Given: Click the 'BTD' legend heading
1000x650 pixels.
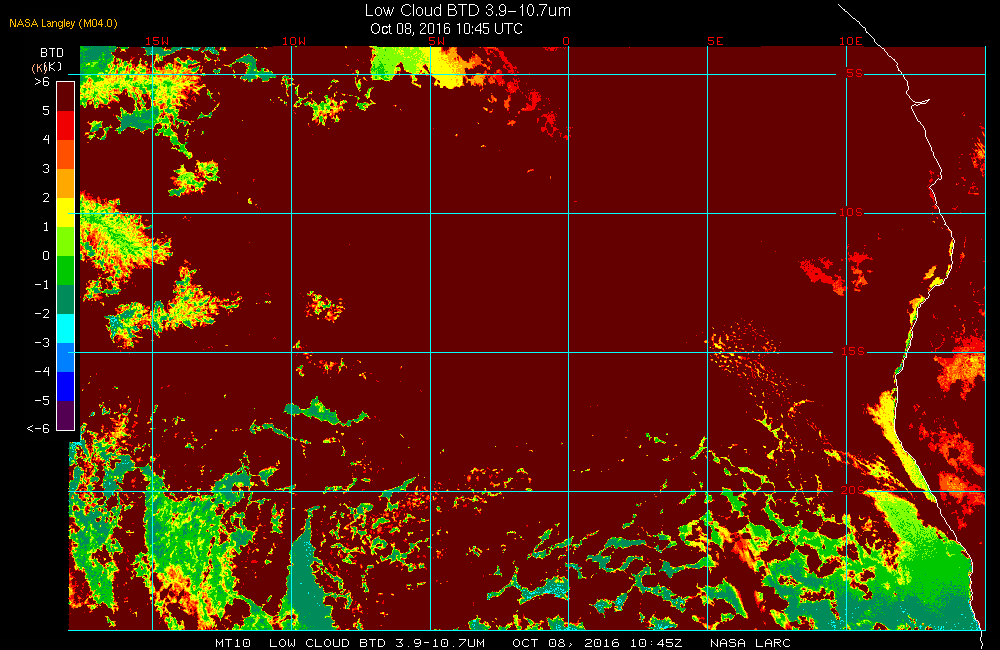Looking at the screenshot, I should point(52,53).
